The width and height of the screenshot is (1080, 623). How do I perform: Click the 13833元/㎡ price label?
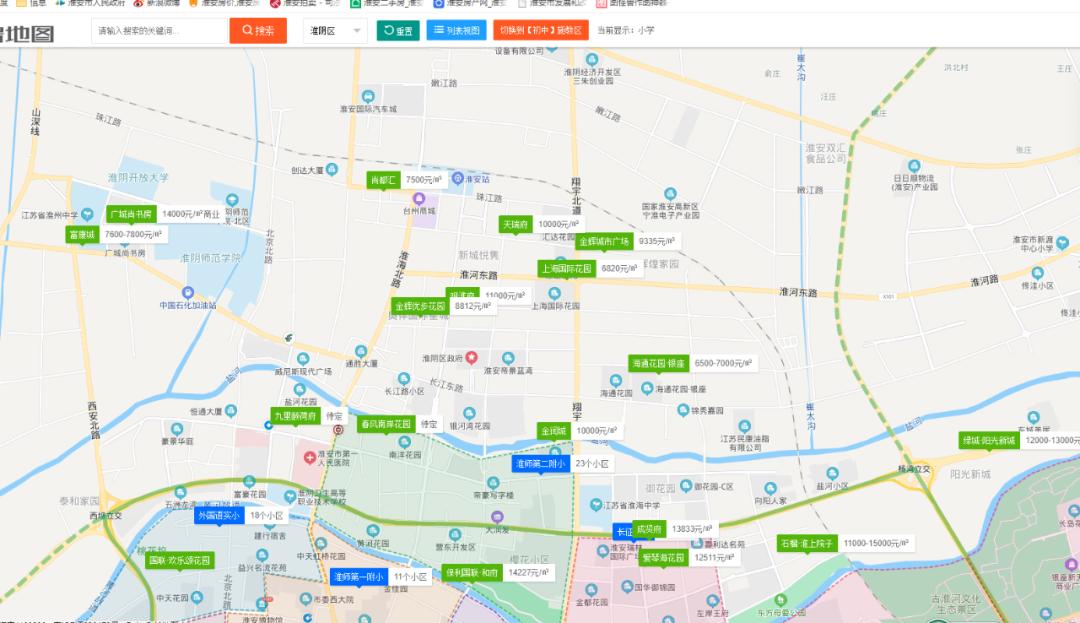point(692,529)
